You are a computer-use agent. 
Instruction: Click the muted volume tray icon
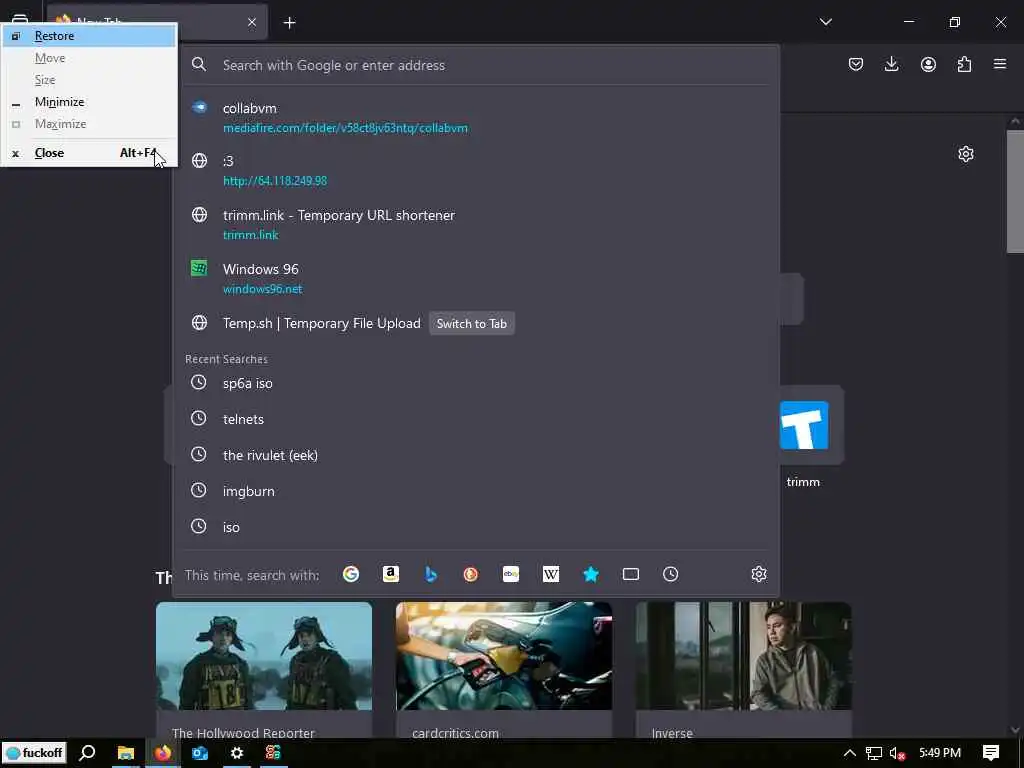(898, 754)
